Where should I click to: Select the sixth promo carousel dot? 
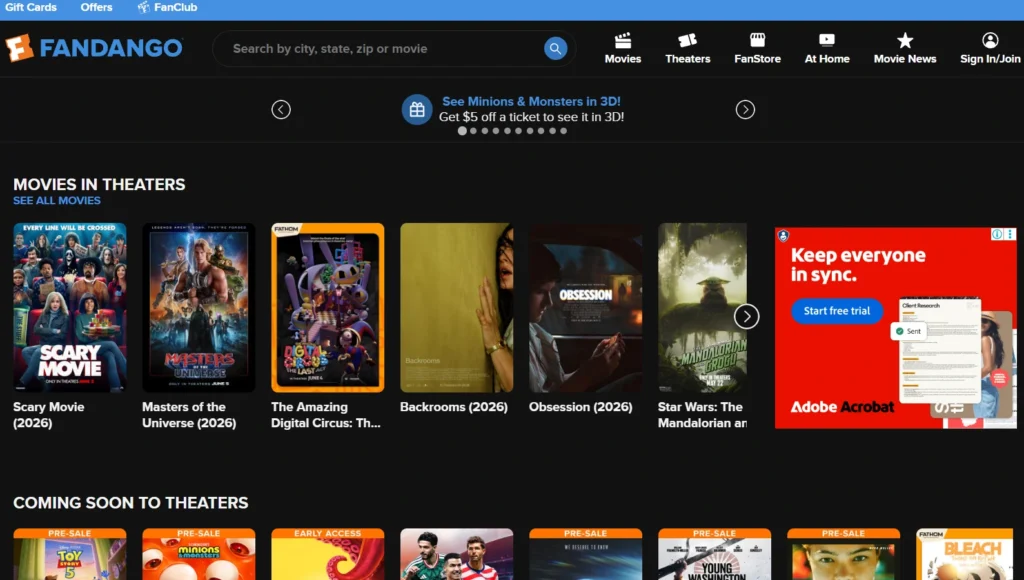pyautogui.click(x=519, y=131)
